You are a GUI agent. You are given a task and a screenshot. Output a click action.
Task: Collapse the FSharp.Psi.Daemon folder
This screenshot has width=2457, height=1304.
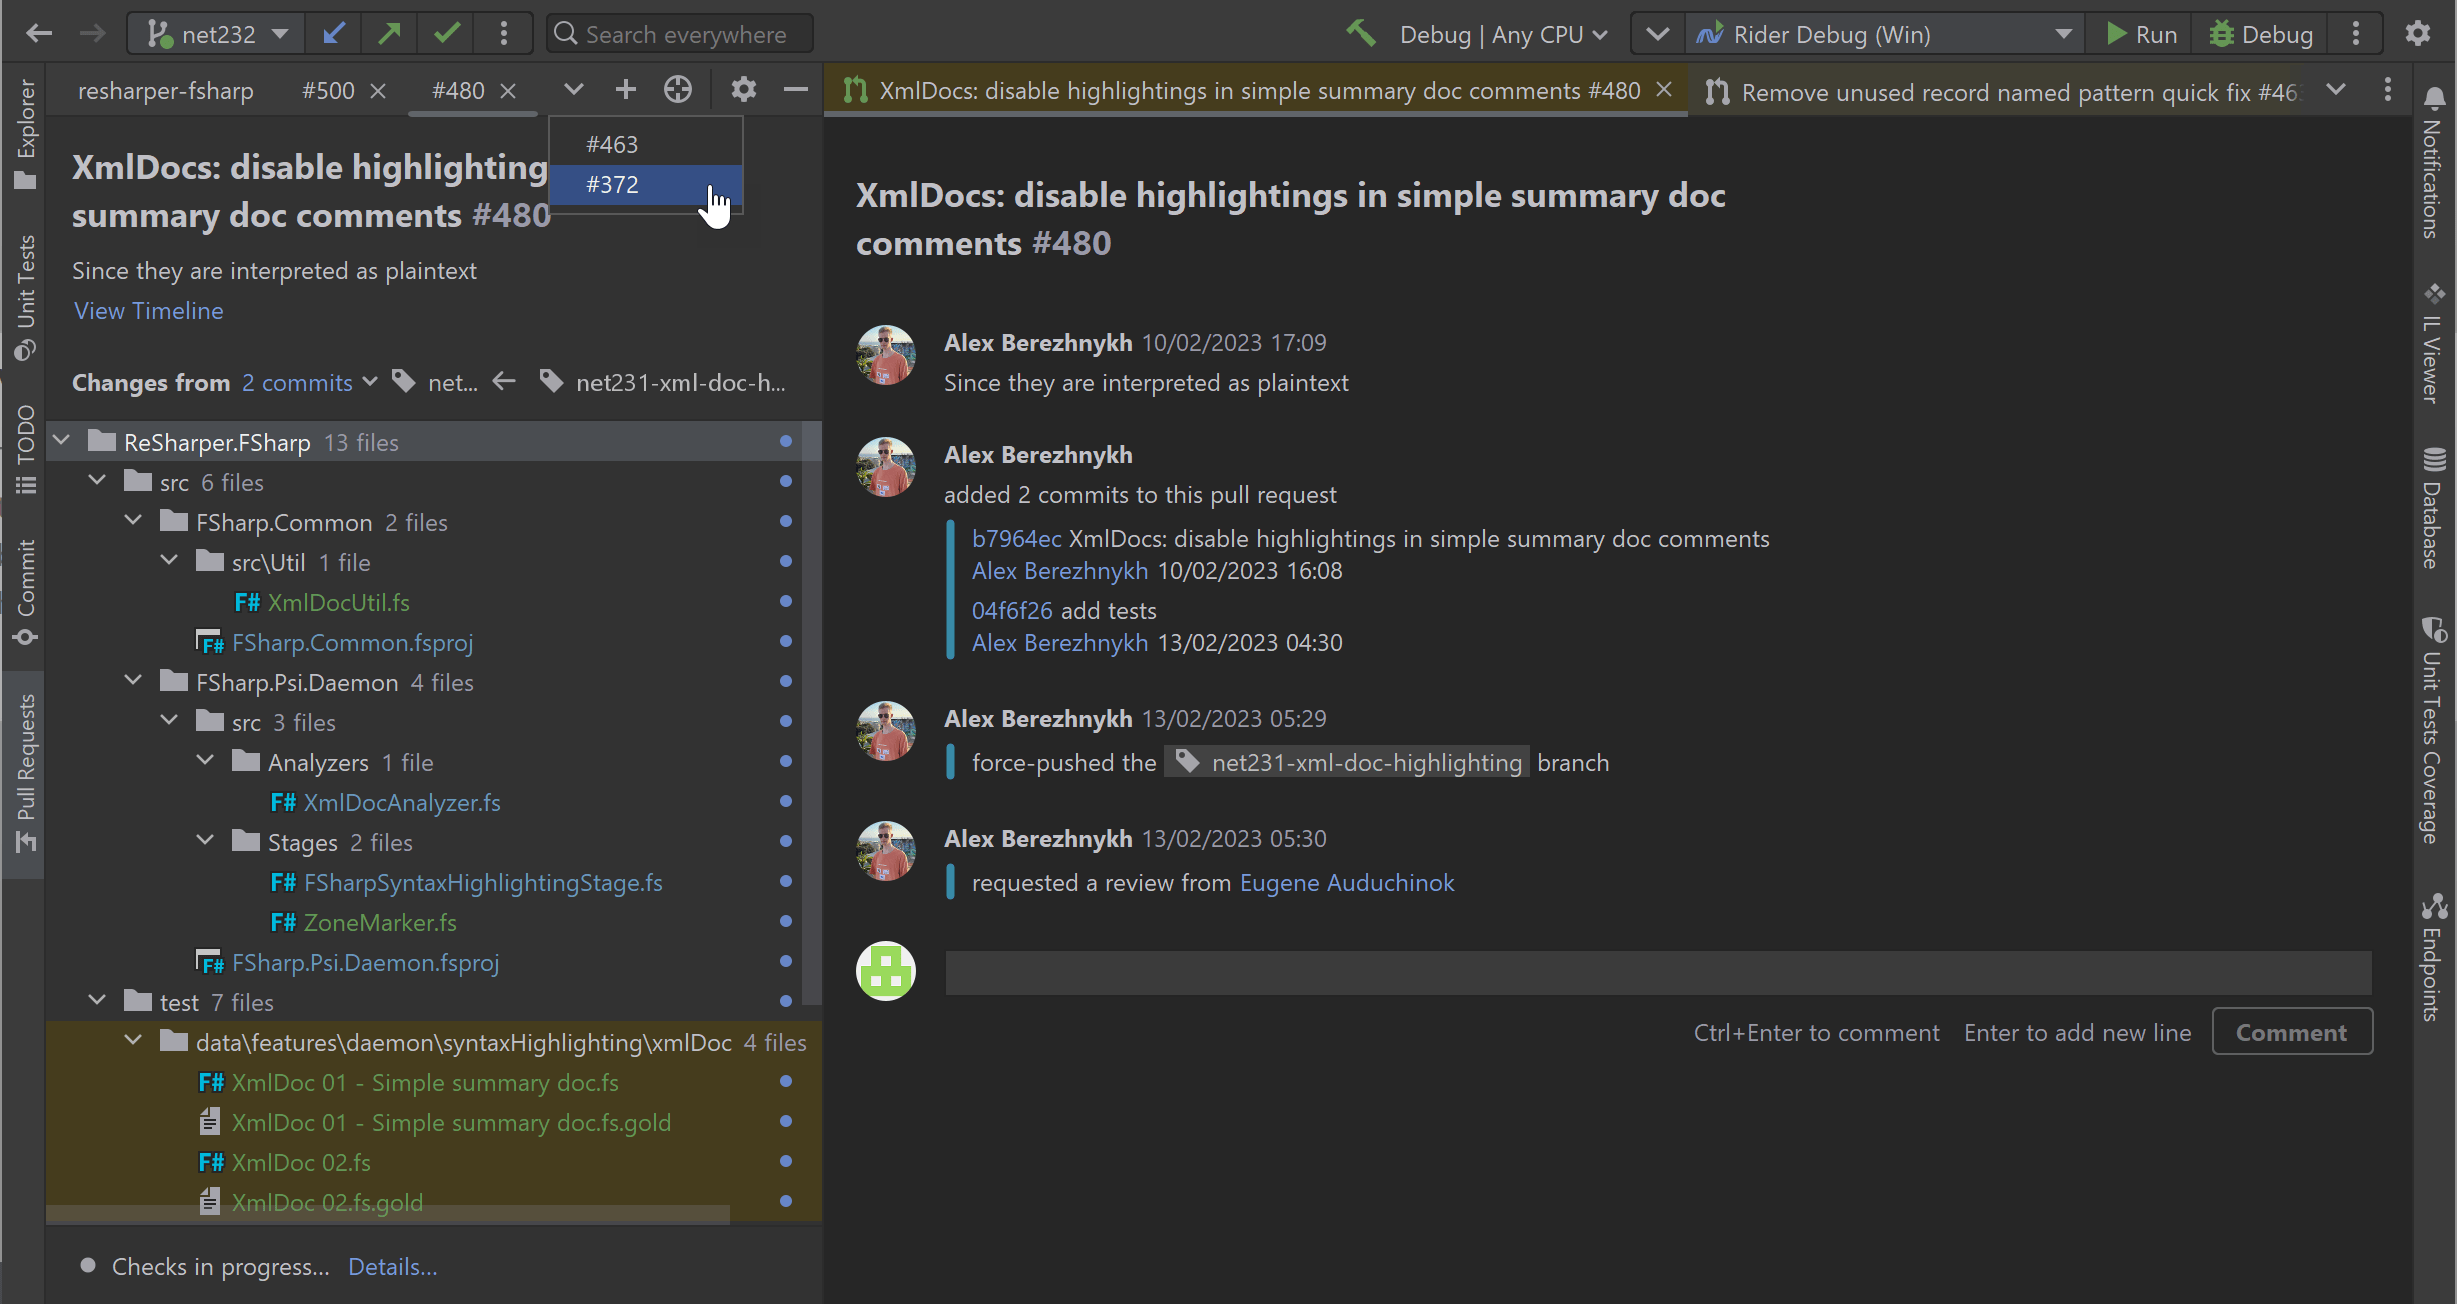coord(133,682)
